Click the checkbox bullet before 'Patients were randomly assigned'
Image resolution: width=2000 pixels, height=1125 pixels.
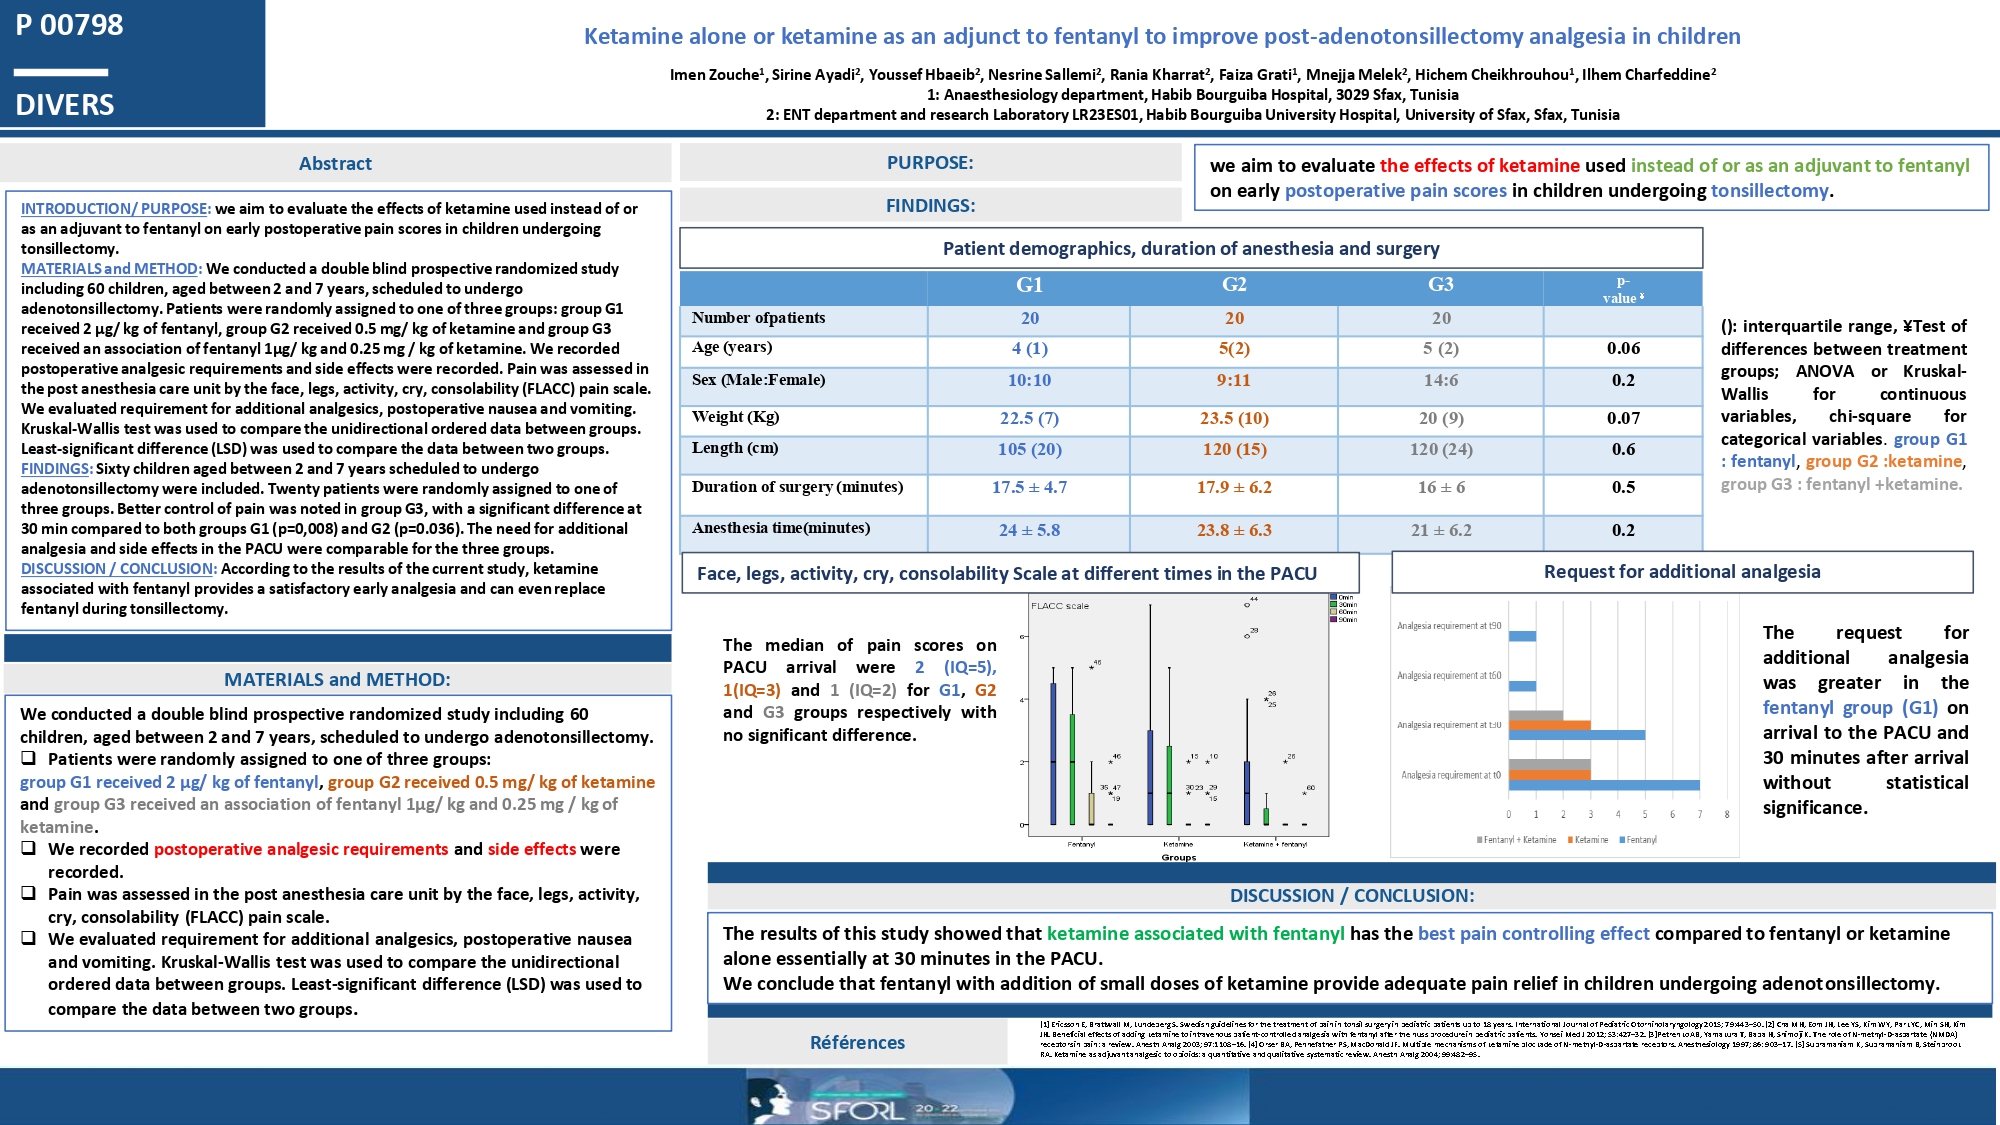point(29,758)
